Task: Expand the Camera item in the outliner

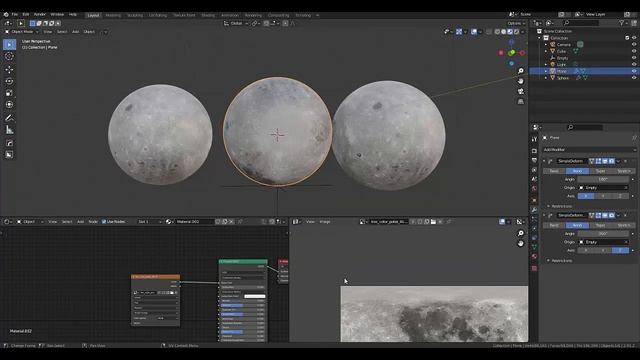Action: (546, 44)
